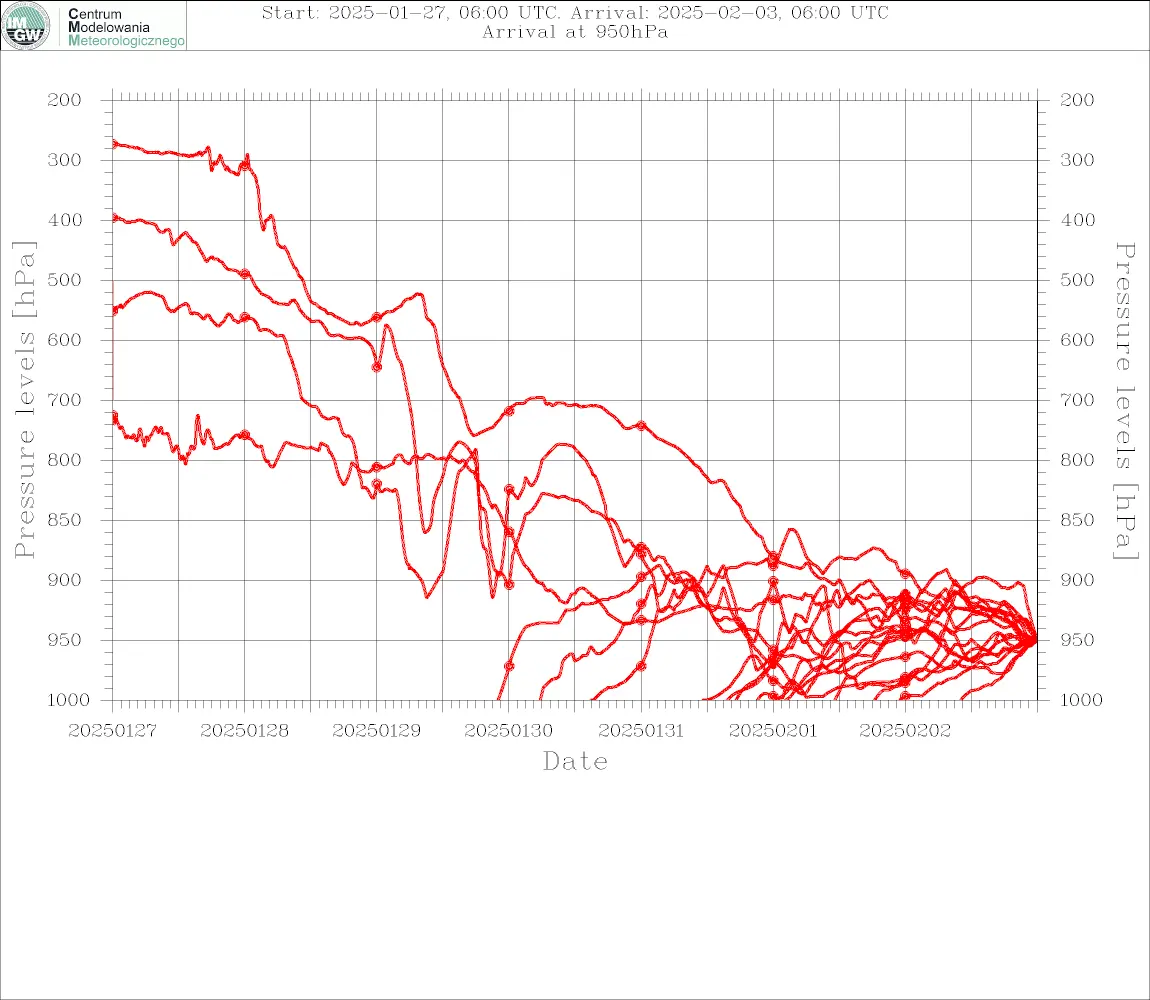Screen dimensions: 1150x1000
Task: Click the left axis 900 label
Action: (x=65, y=580)
